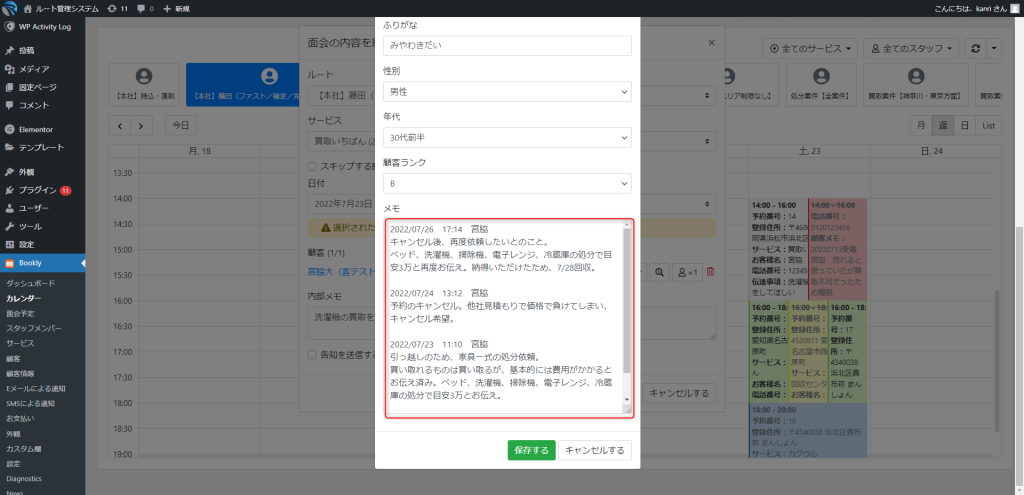Switch calendar to List view
The height and width of the screenshot is (495, 1024).
[989, 126]
